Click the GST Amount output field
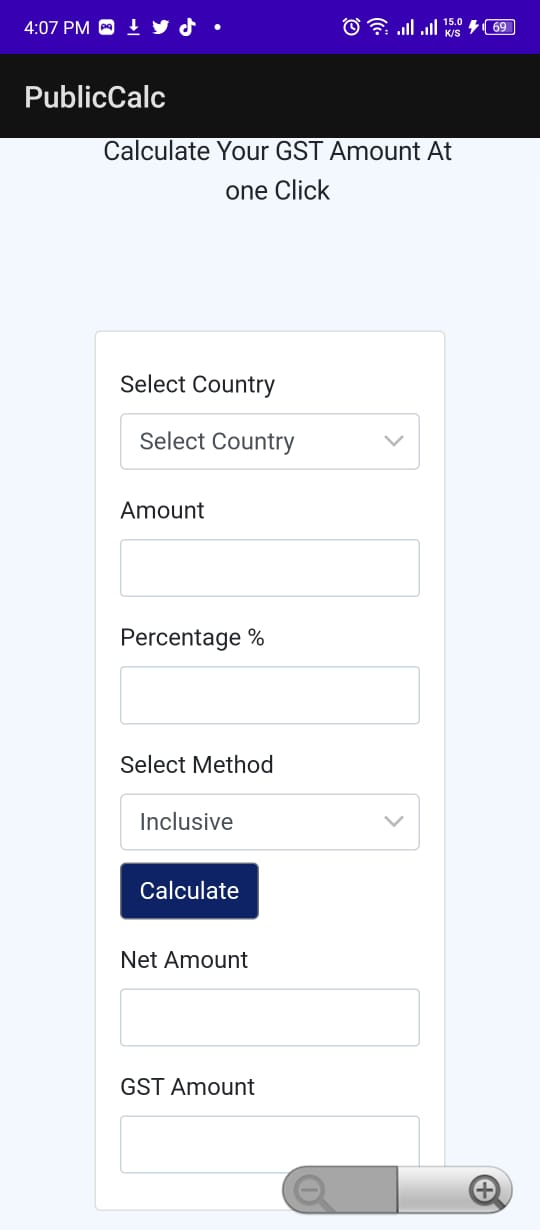Image resolution: width=540 pixels, height=1230 pixels. point(270,1144)
